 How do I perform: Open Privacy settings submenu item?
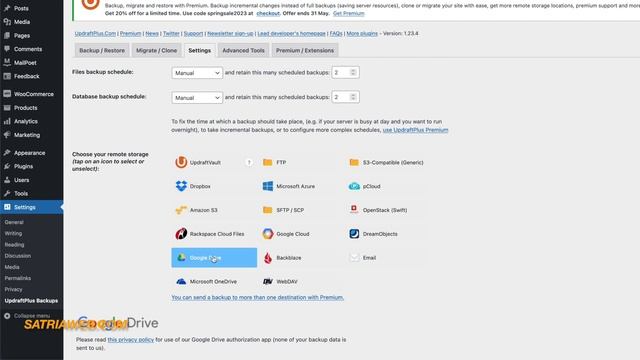(x=13, y=289)
